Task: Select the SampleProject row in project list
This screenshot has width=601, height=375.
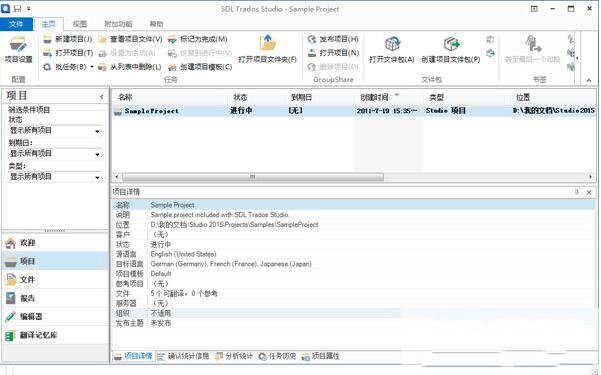Action: pyautogui.click(x=354, y=111)
